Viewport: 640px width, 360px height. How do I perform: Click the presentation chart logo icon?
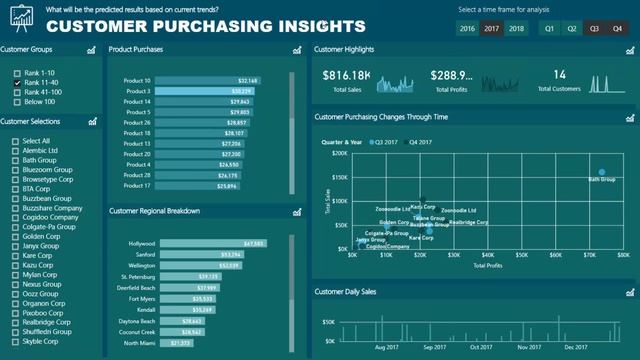[22, 18]
